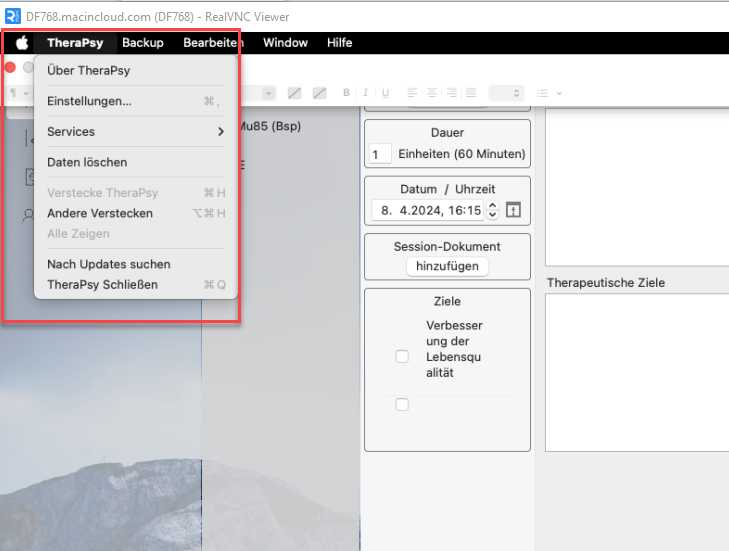The width and height of the screenshot is (729, 551).
Task: Align text to the right
Action: pos(451,93)
